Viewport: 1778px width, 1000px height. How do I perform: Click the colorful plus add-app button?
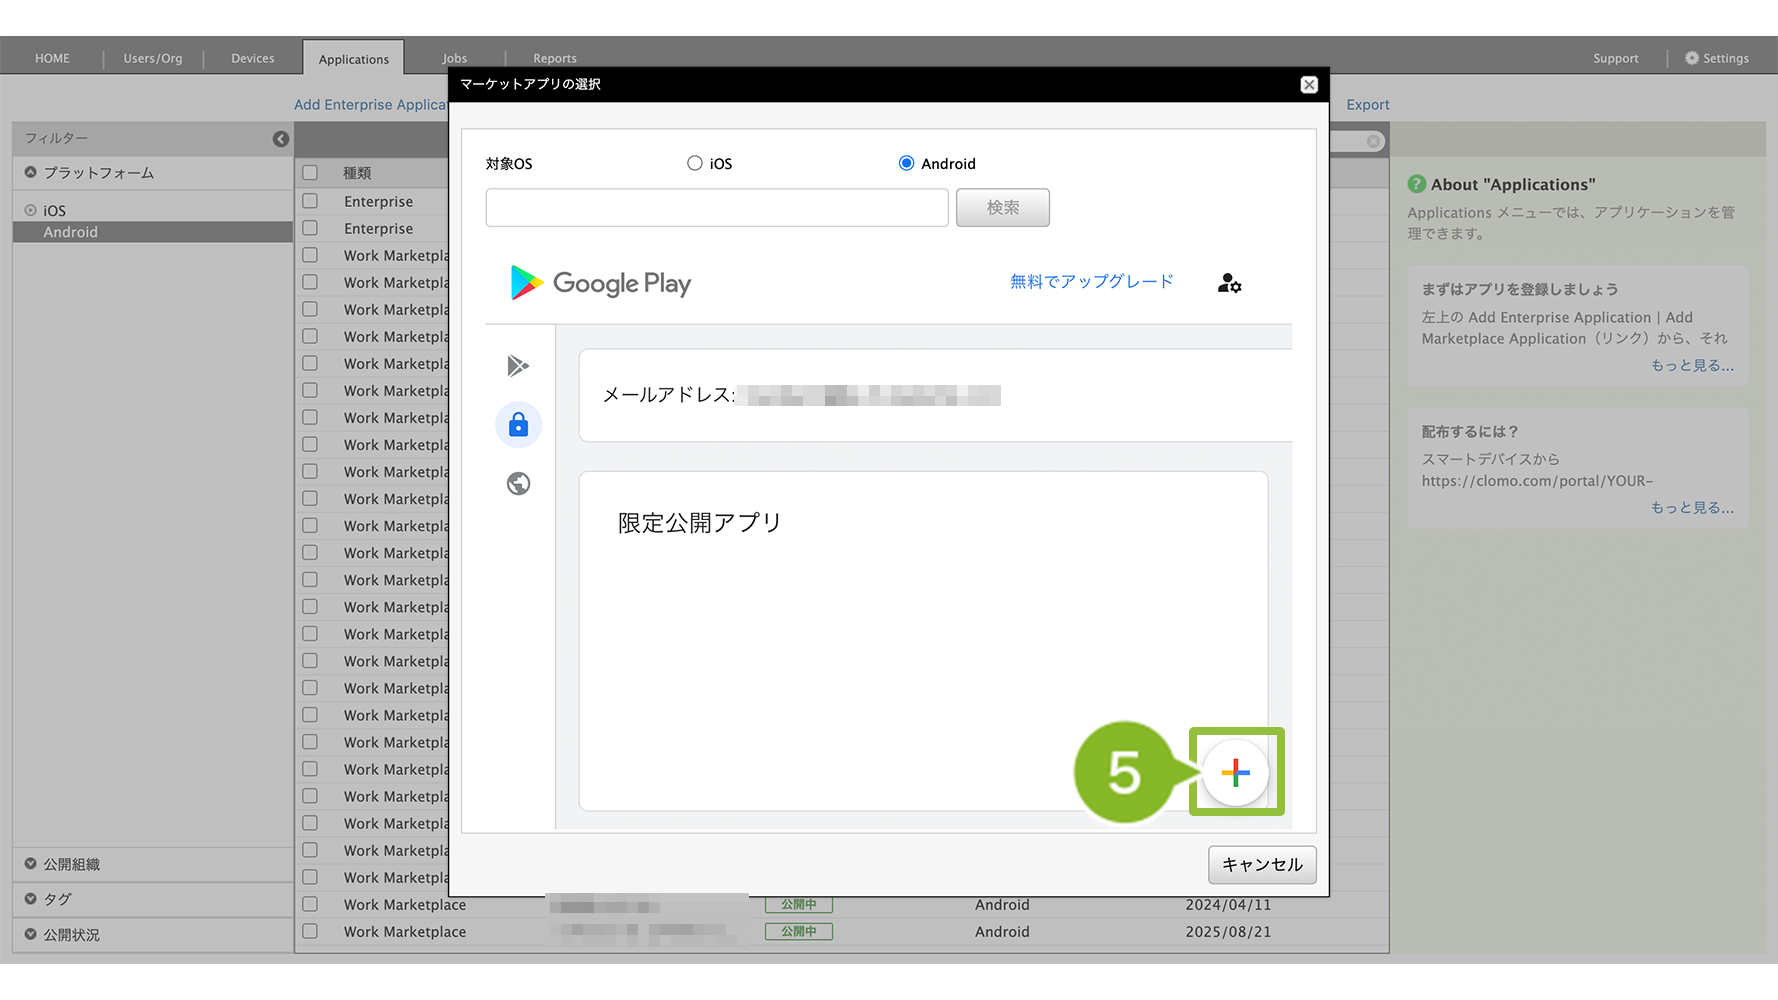pyautogui.click(x=1235, y=773)
